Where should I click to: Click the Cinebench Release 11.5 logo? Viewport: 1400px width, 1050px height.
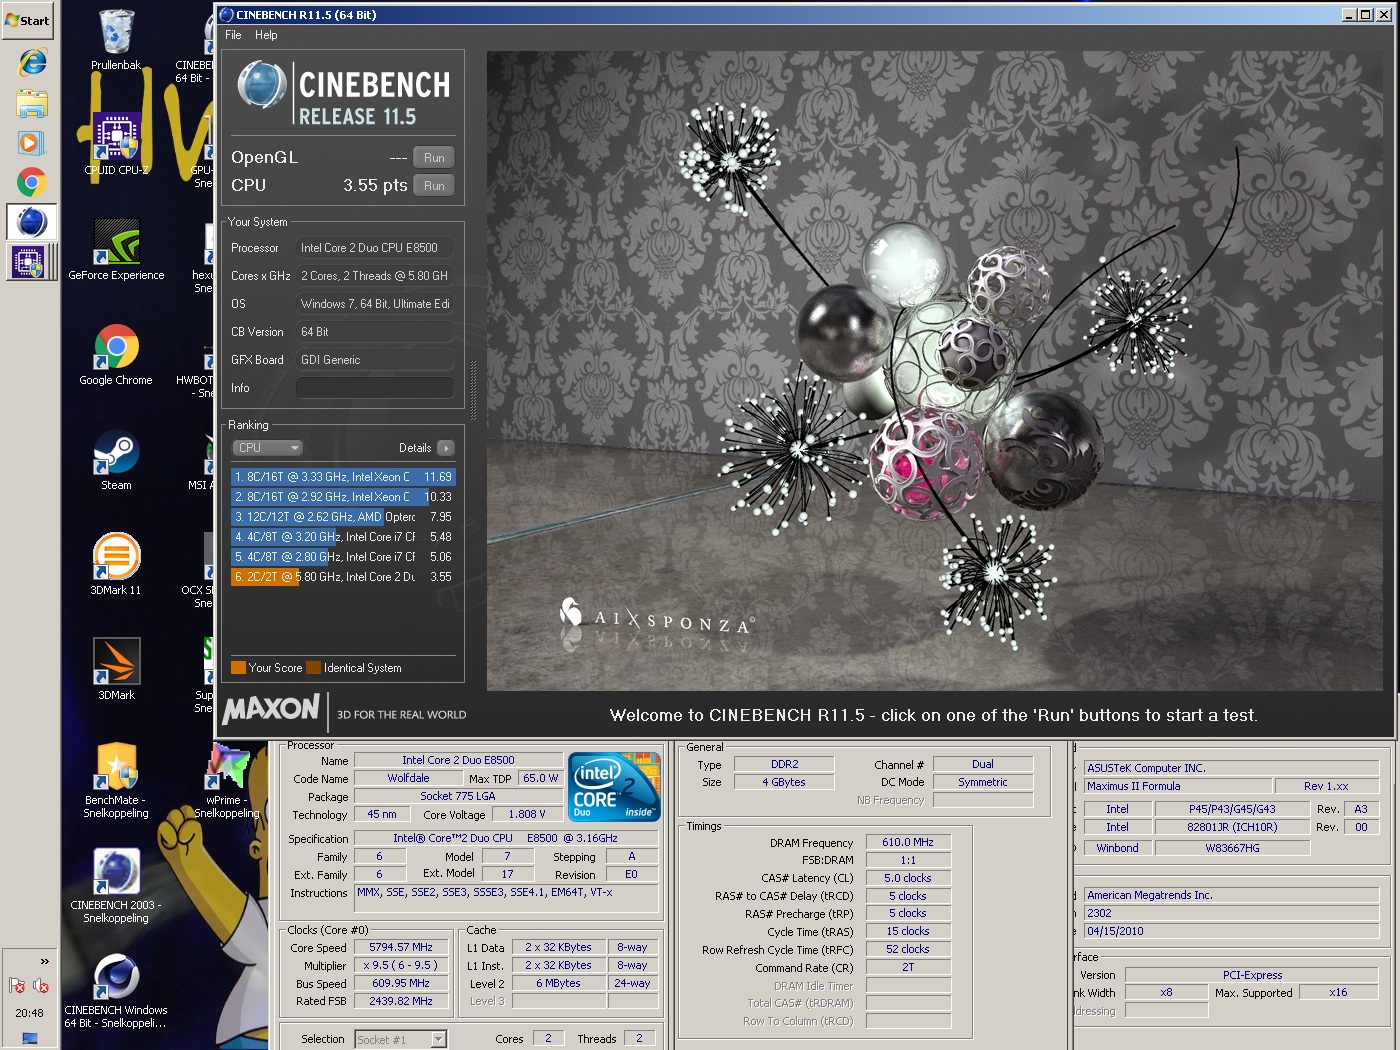point(344,93)
